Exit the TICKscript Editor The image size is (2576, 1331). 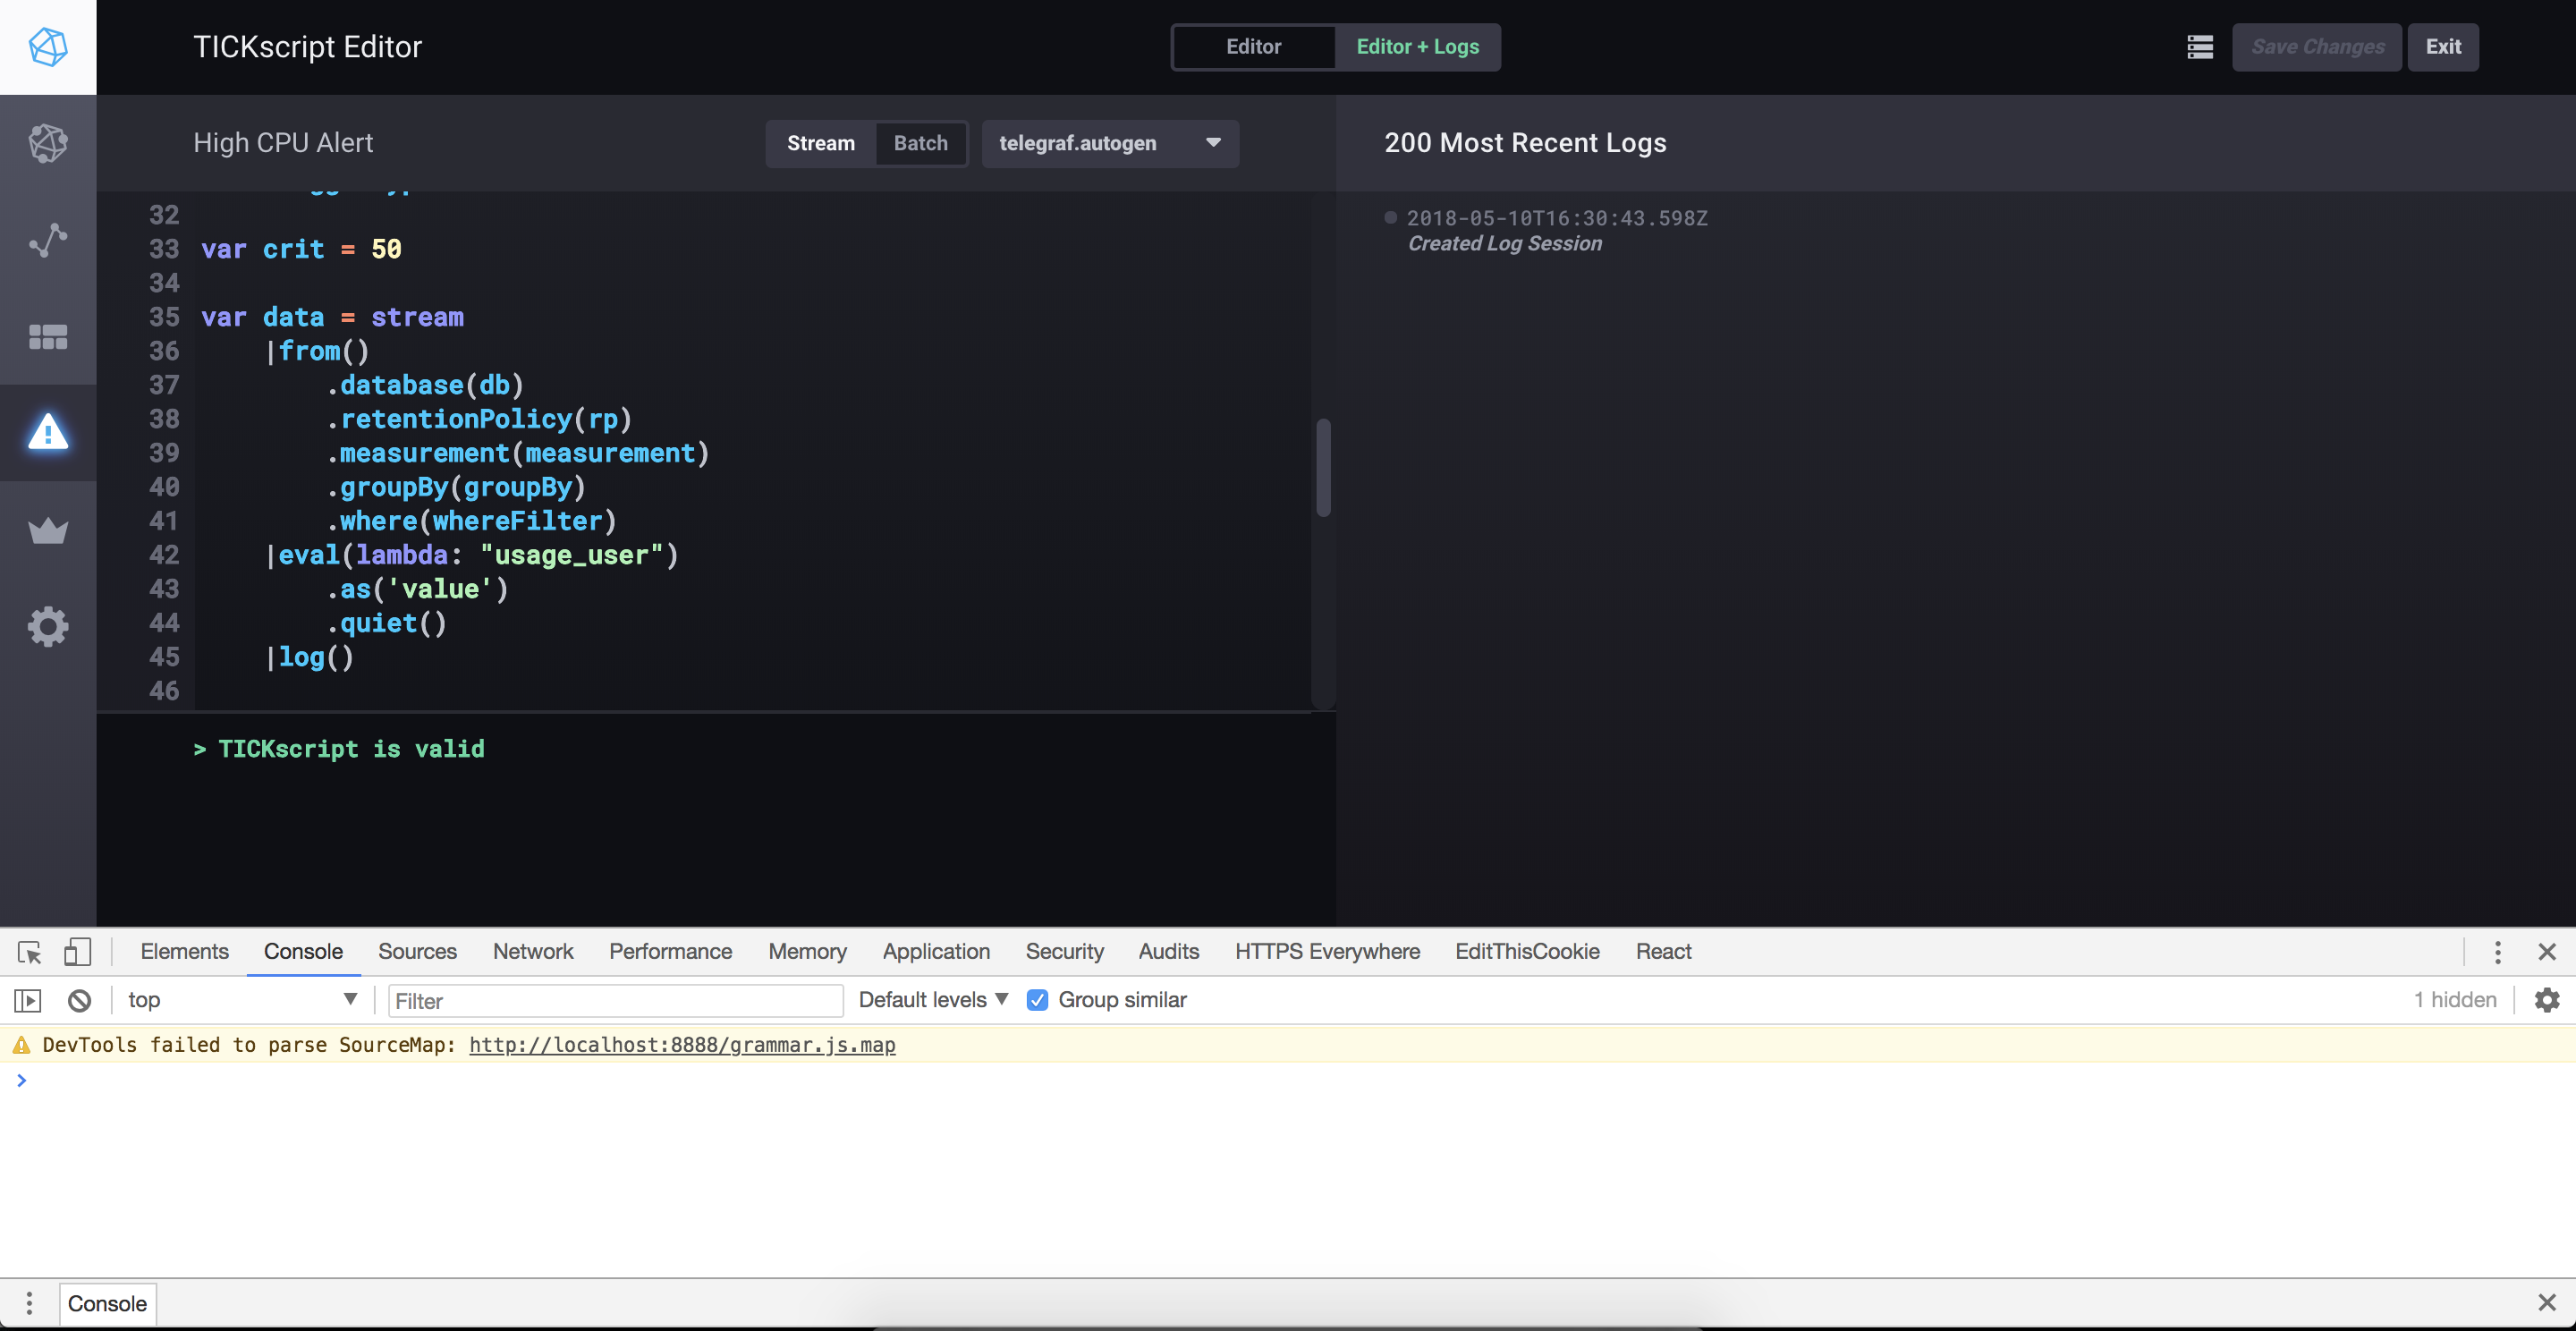click(2443, 47)
